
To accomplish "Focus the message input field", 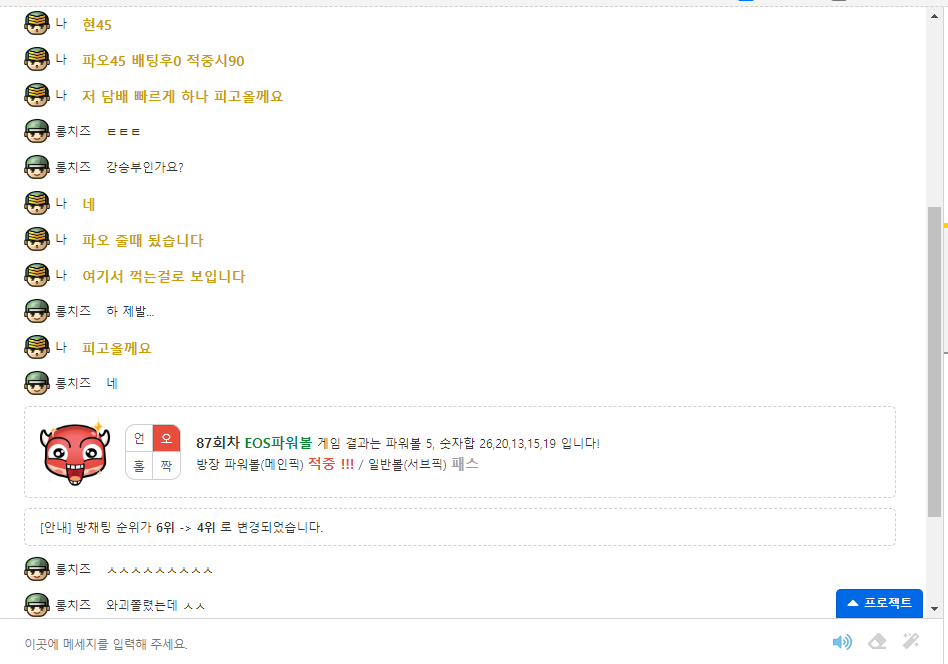I will point(417,643).
